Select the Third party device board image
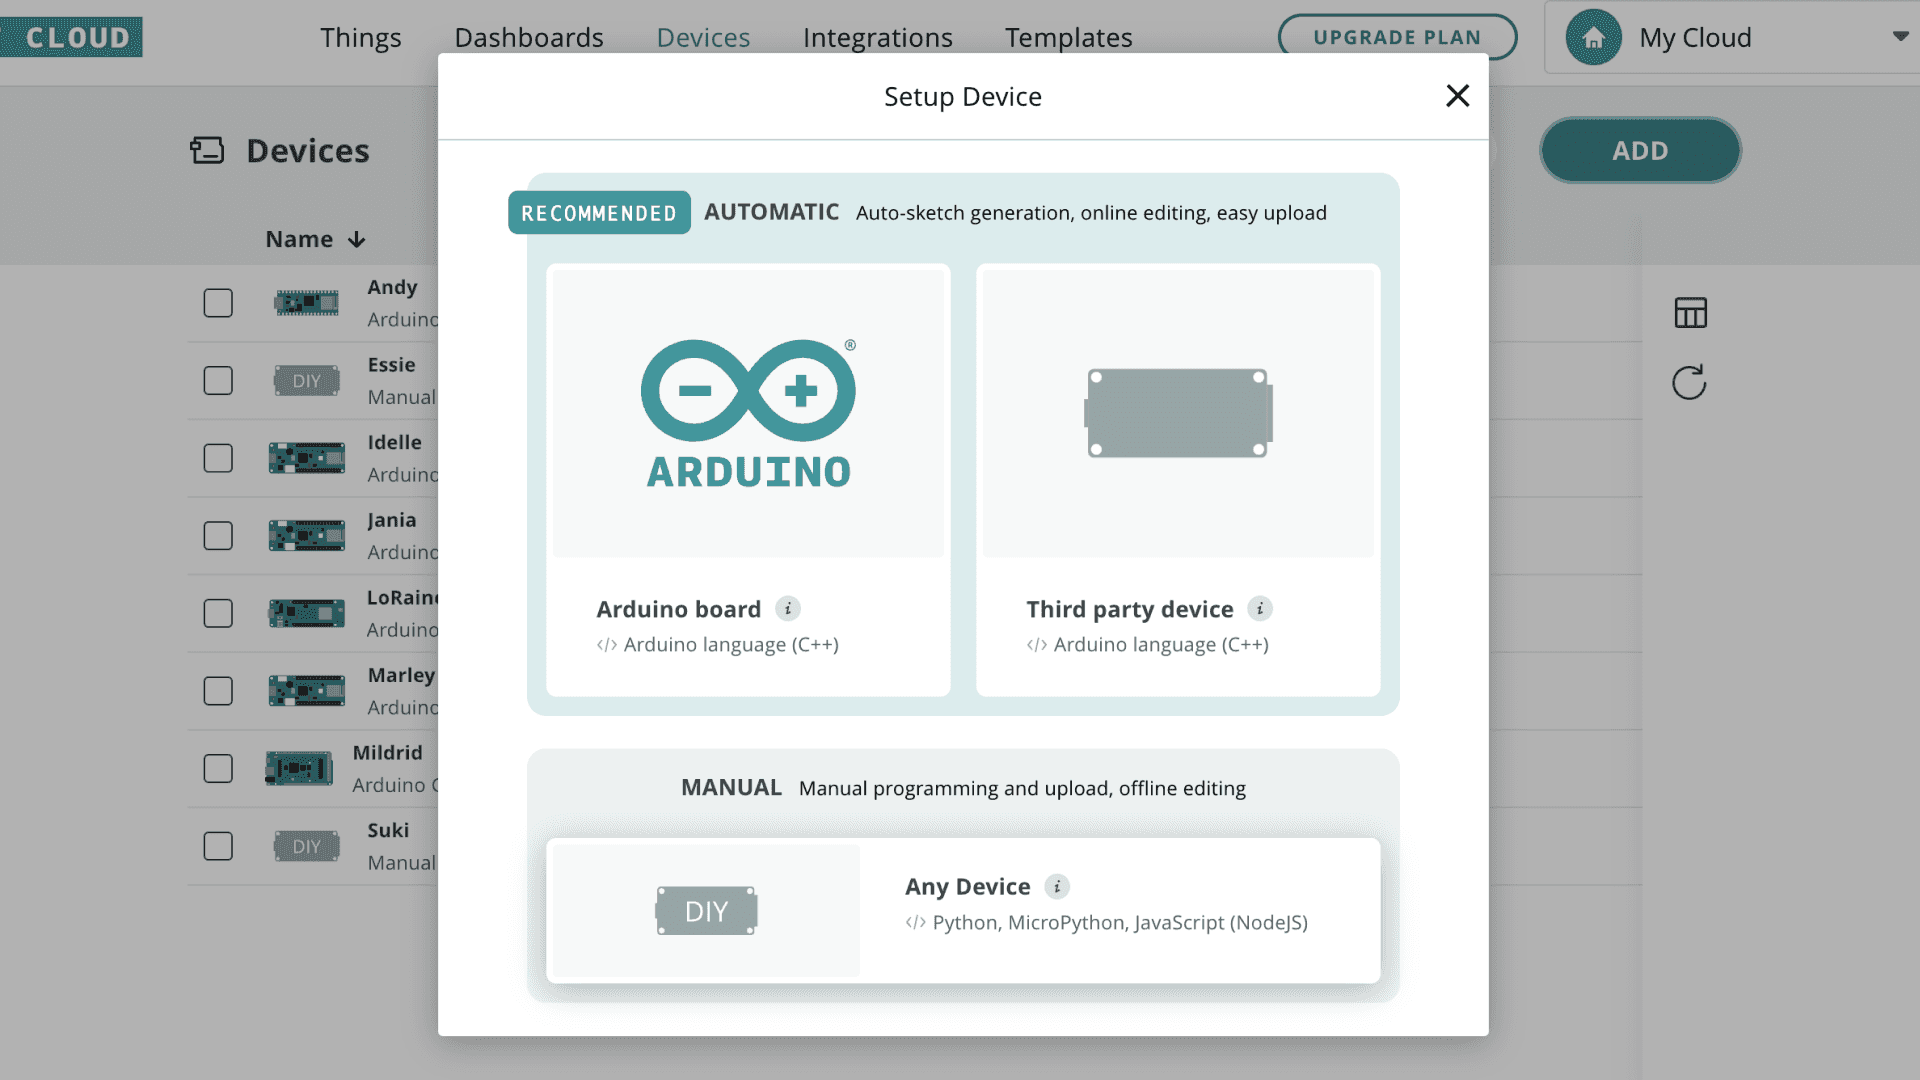The height and width of the screenshot is (1080, 1920). coord(1178,414)
